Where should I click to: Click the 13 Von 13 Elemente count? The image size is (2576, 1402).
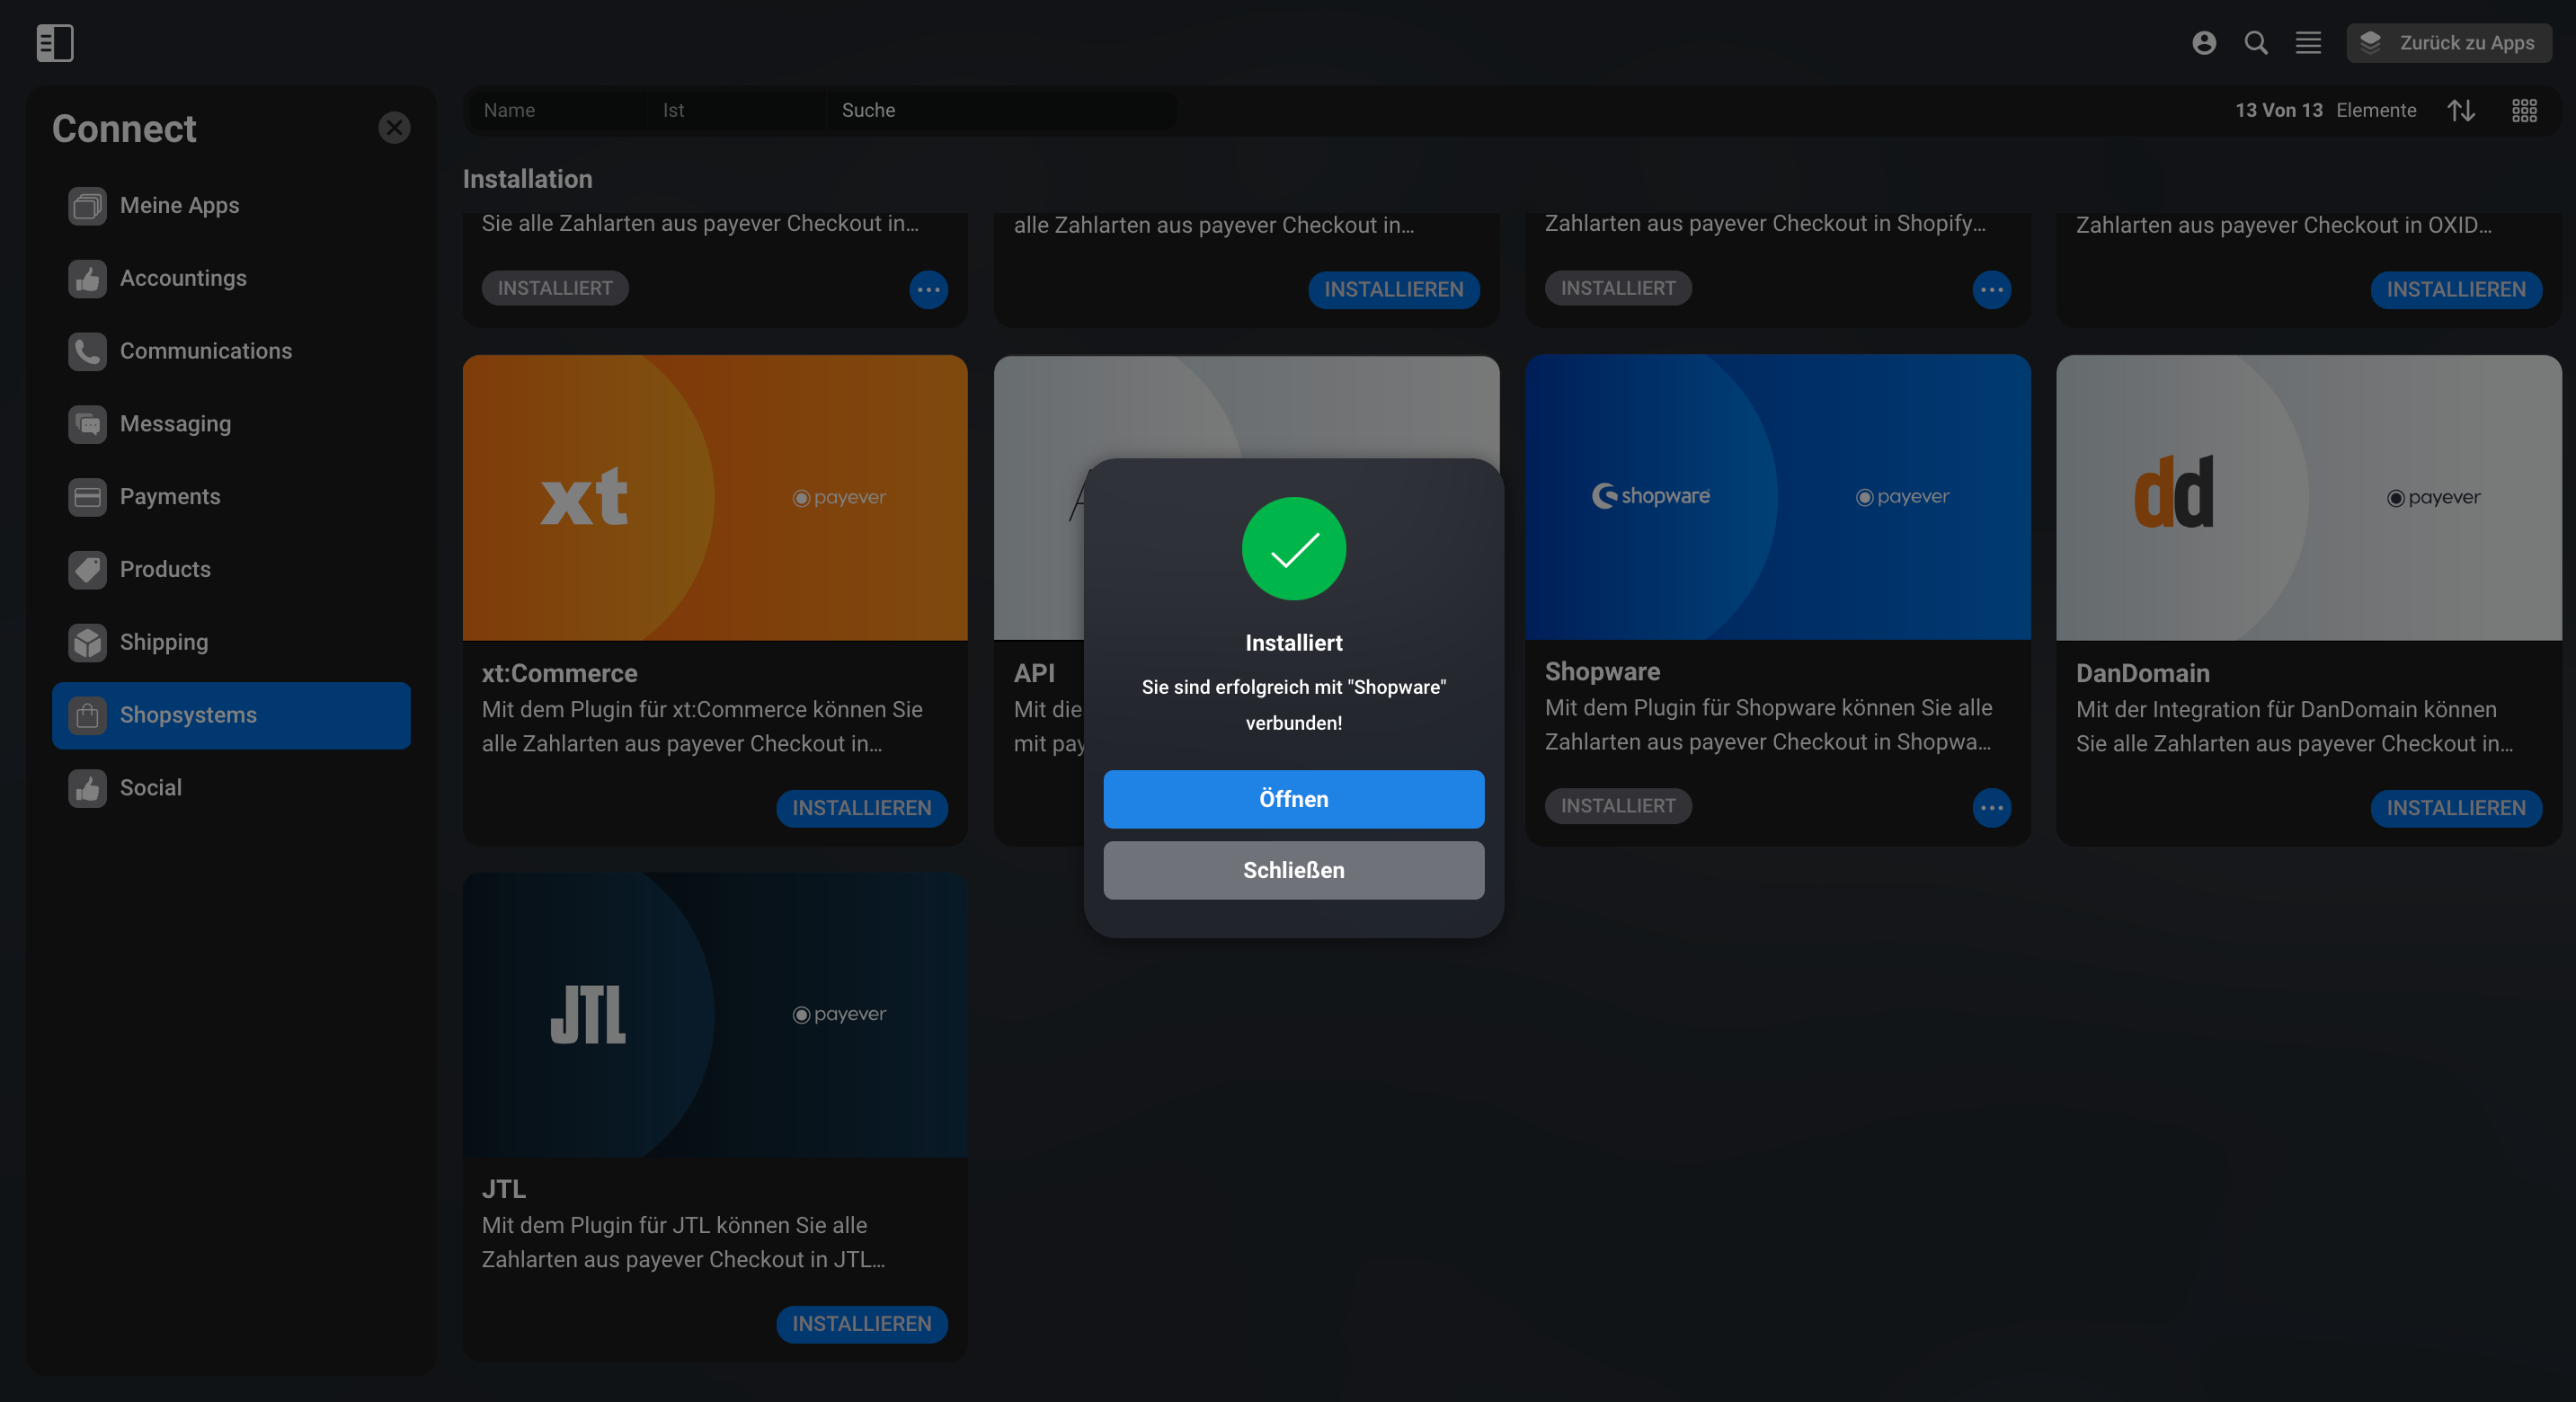tap(2326, 110)
